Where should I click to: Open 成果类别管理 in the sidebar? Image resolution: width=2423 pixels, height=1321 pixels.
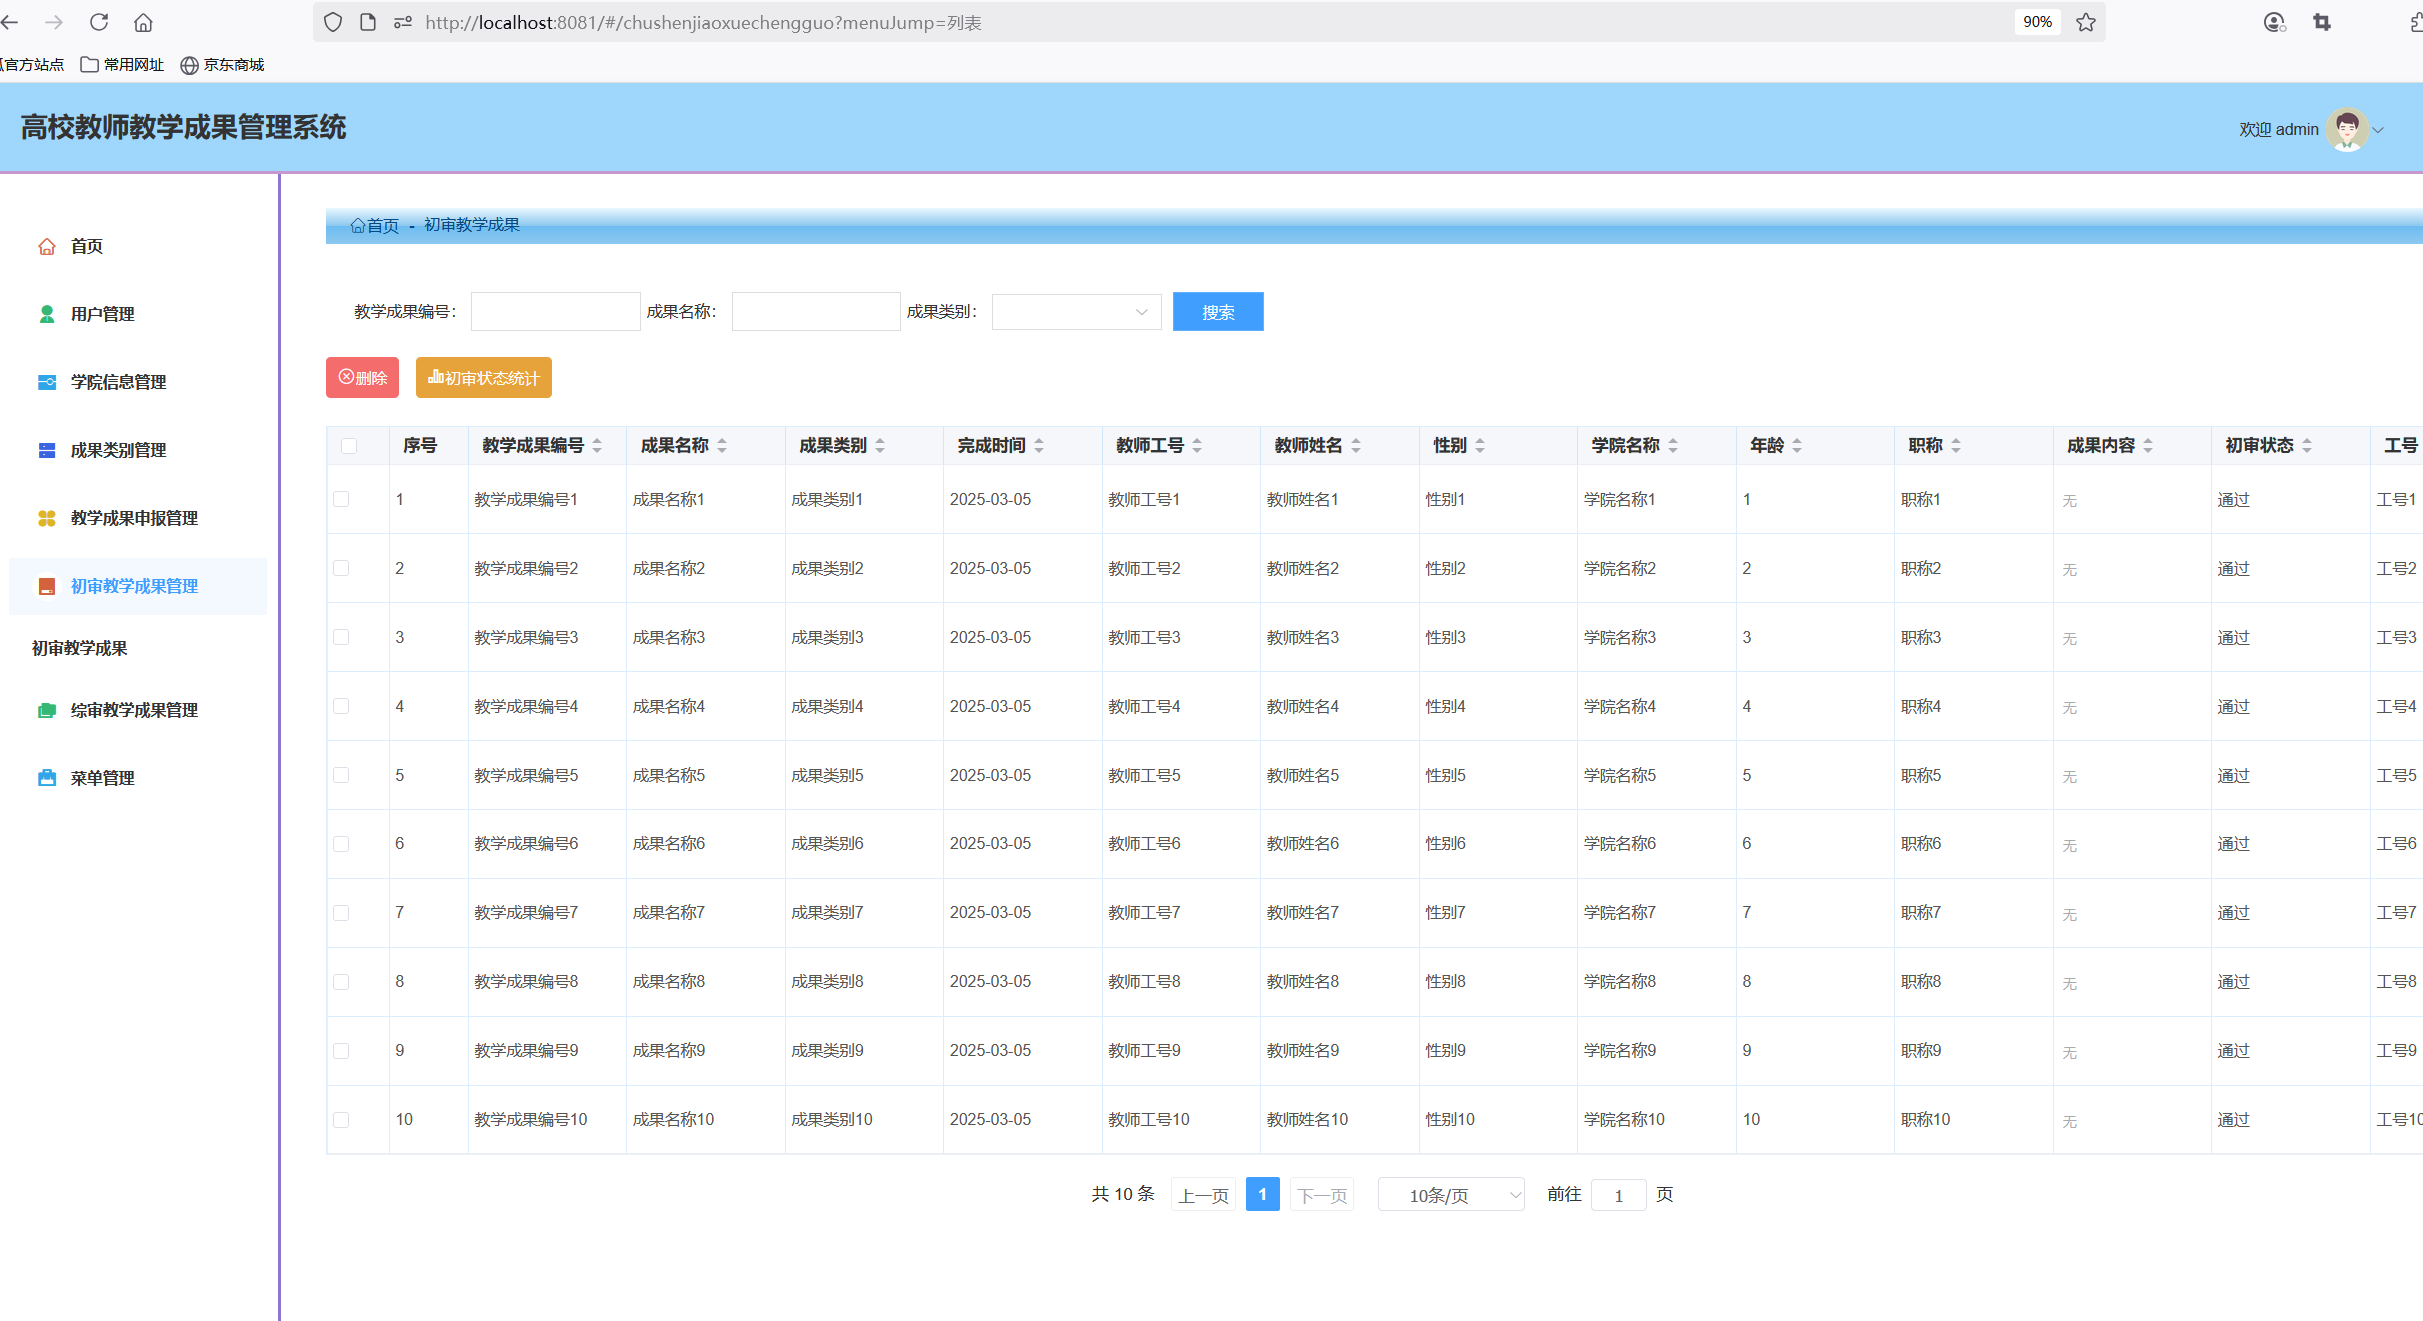[x=118, y=450]
